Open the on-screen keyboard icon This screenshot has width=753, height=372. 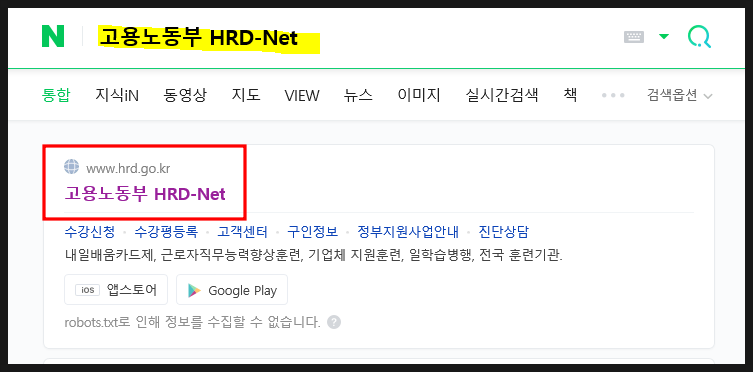tap(634, 37)
